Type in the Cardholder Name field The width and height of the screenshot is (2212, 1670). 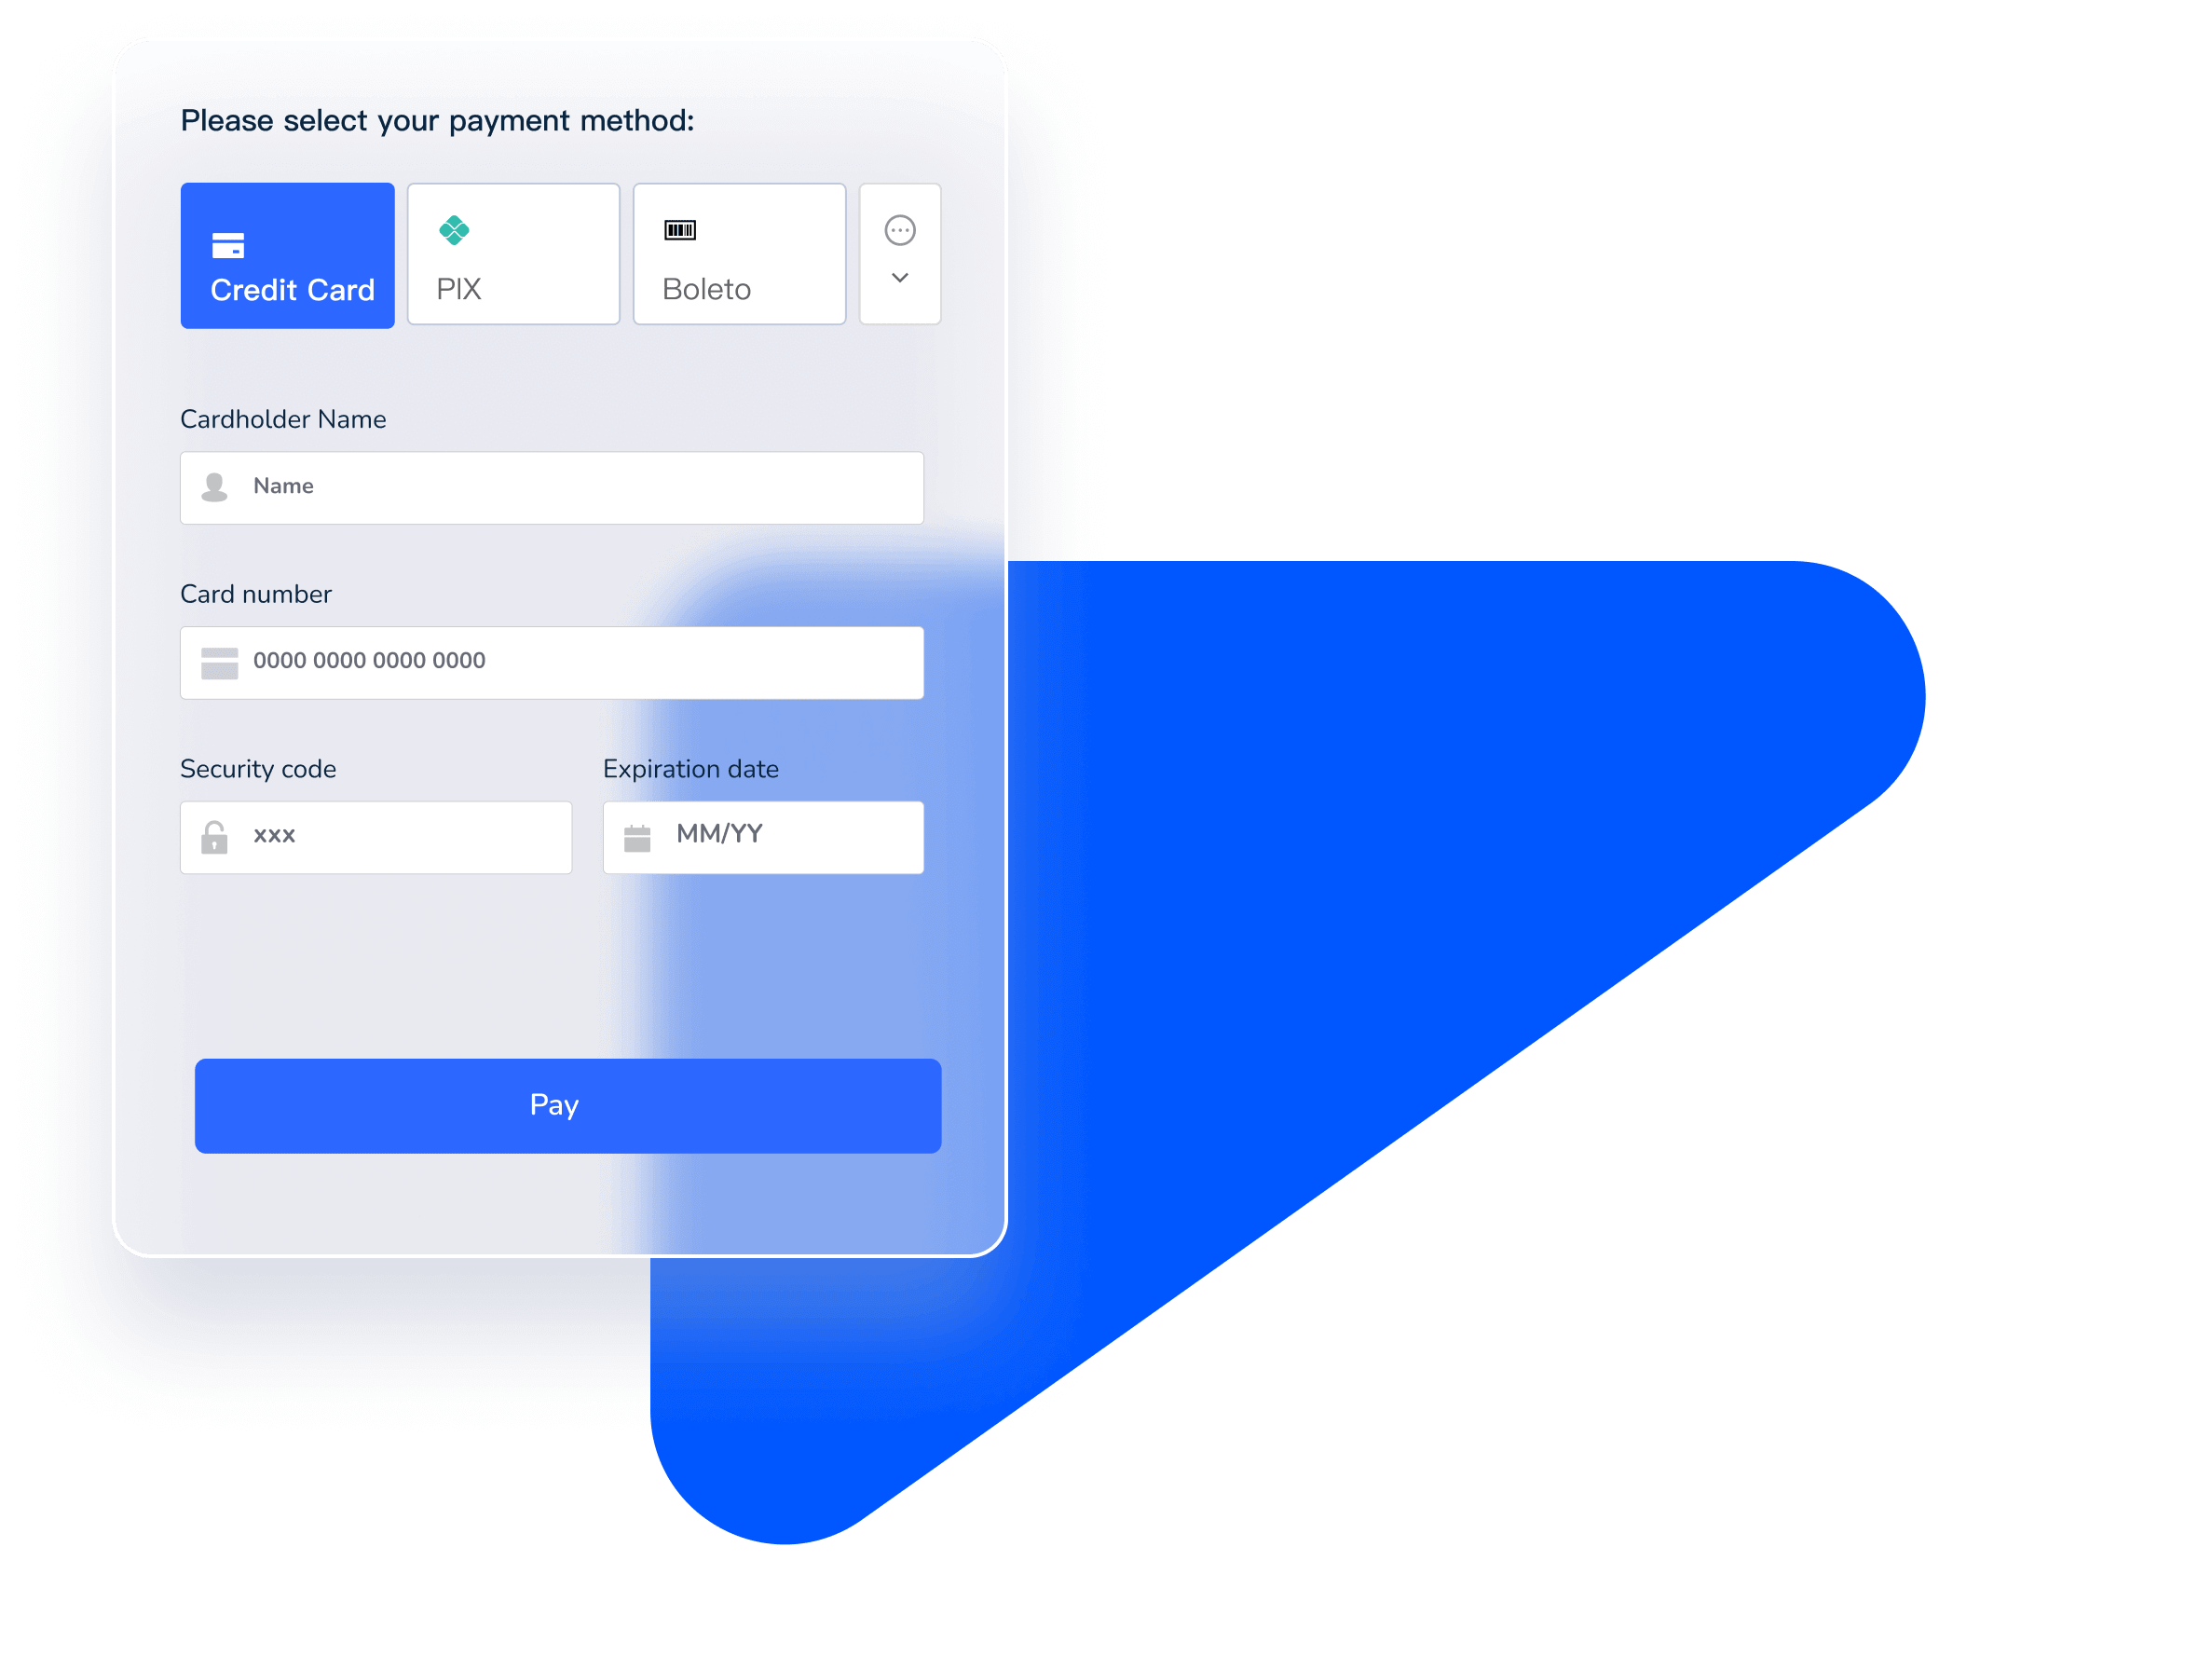553,486
